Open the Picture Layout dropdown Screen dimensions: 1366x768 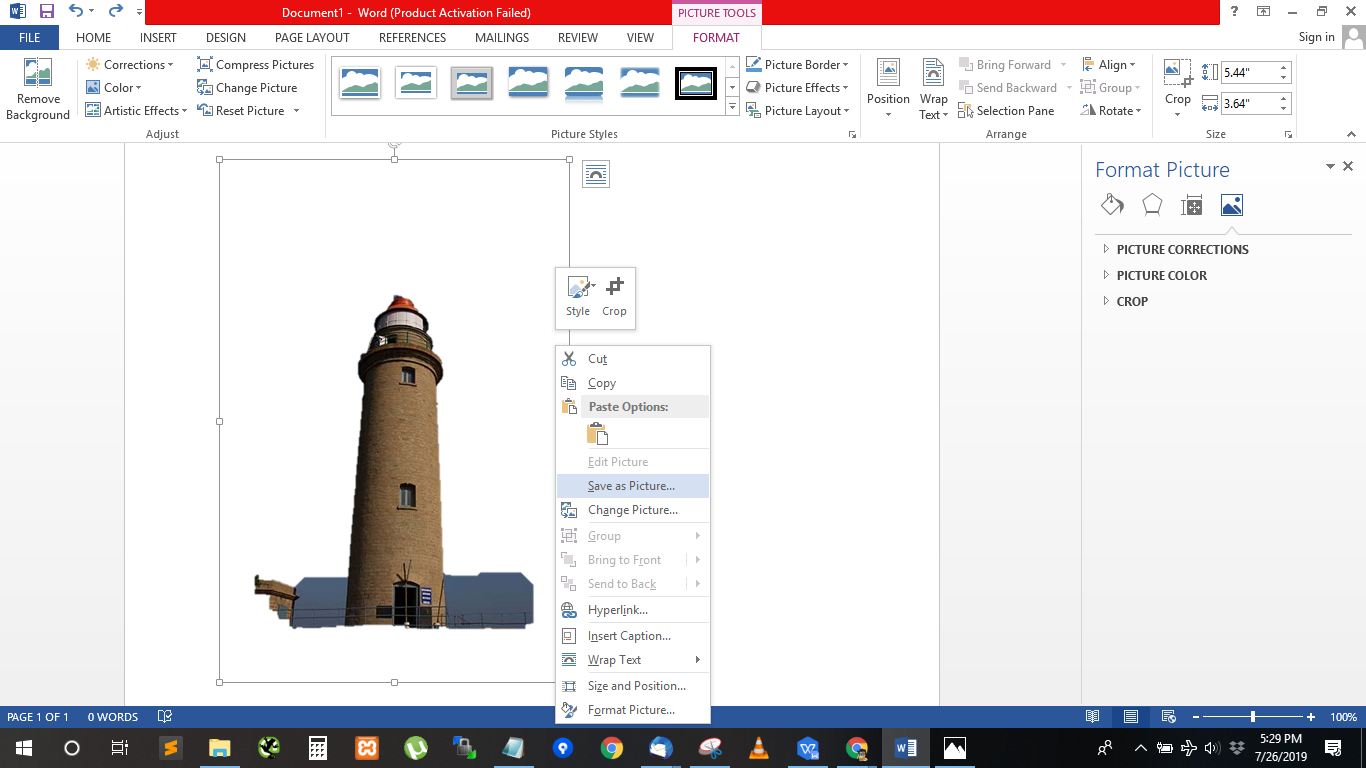(x=798, y=111)
